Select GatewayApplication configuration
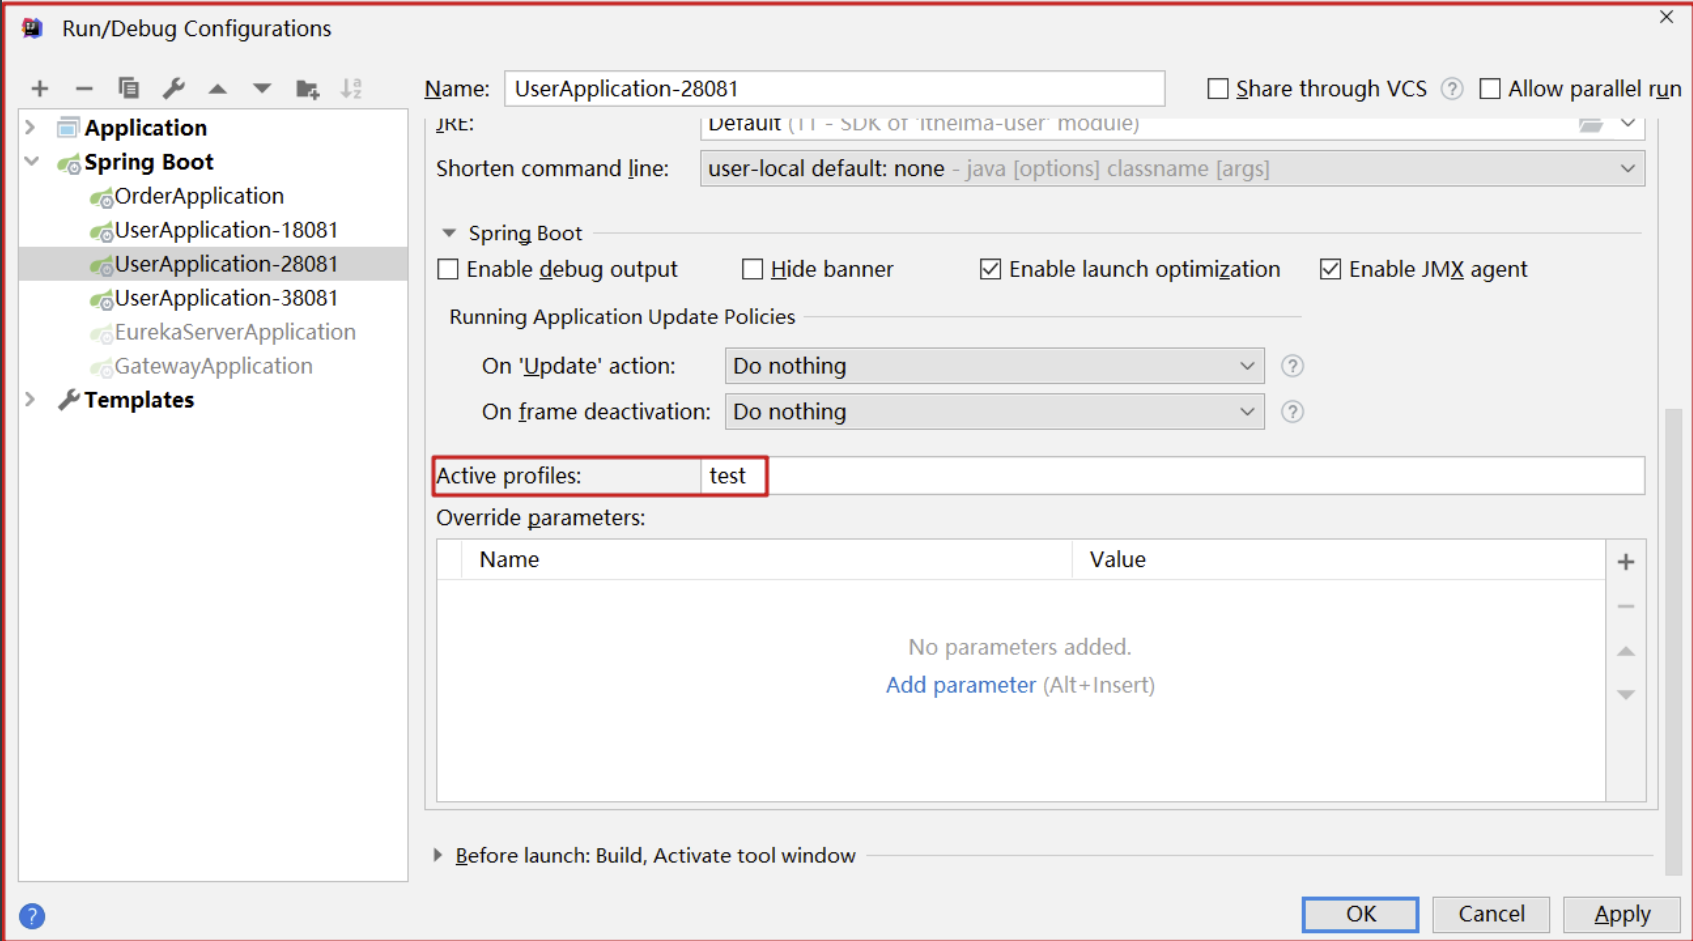This screenshot has height=941, width=1693. tap(213, 366)
